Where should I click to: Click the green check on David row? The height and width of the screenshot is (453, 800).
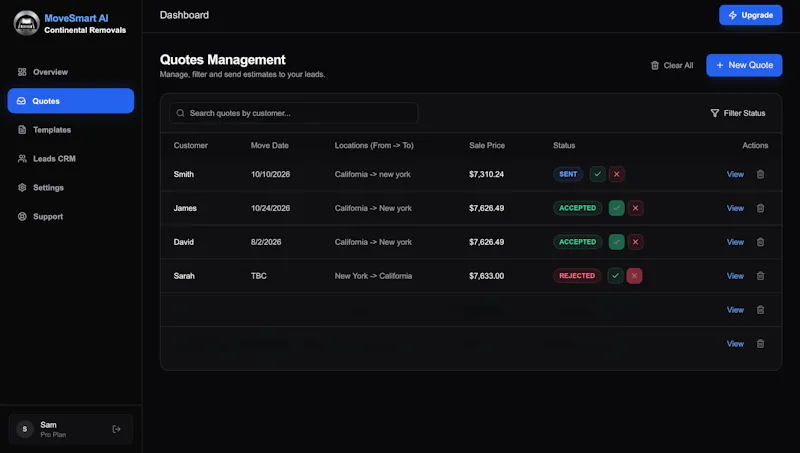(616, 242)
